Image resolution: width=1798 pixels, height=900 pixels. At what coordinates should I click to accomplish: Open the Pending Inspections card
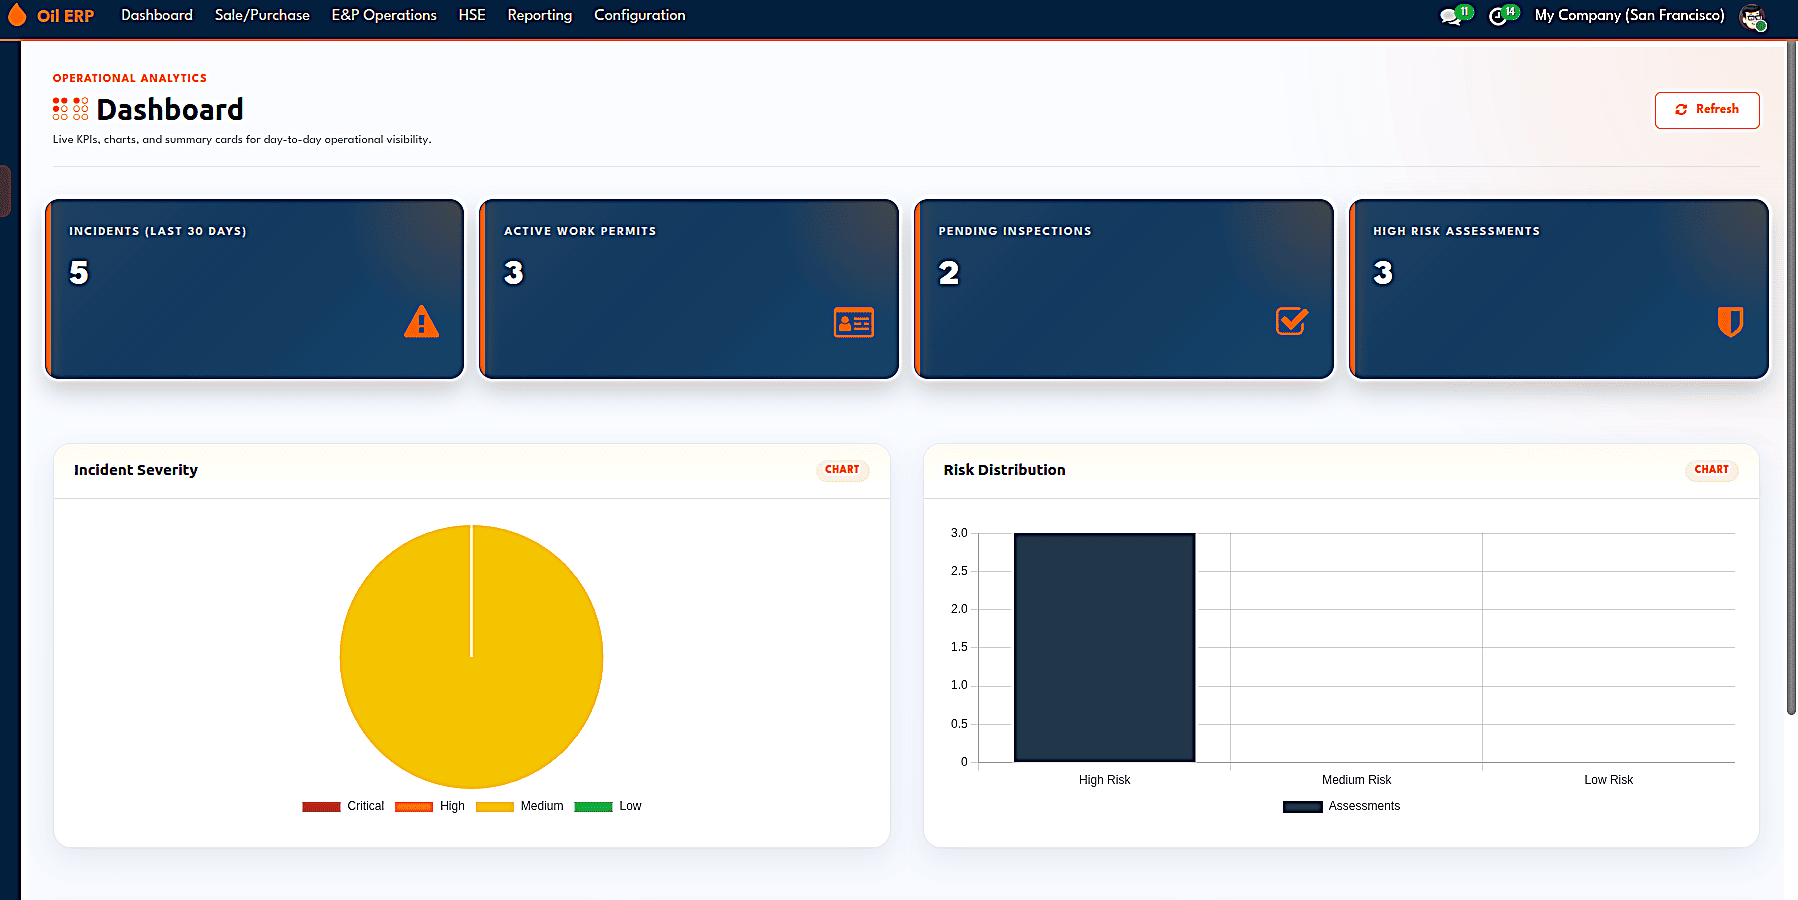click(x=1124, y=289)
